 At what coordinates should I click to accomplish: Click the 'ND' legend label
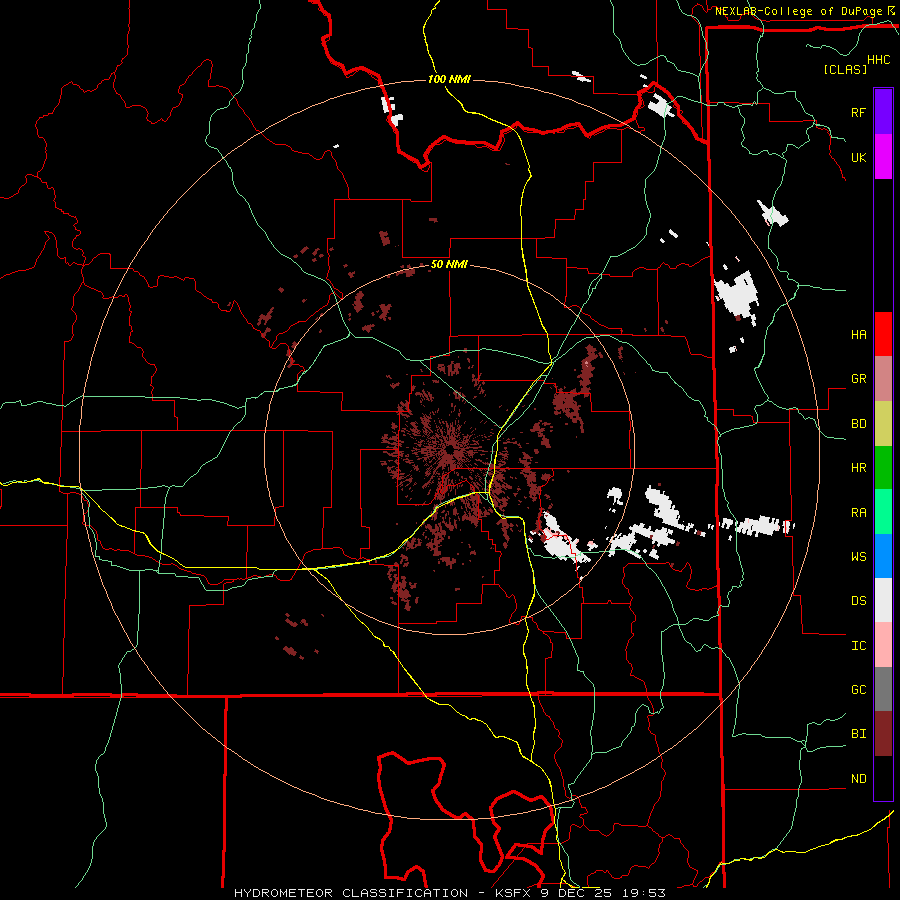(x=858, y=779)
